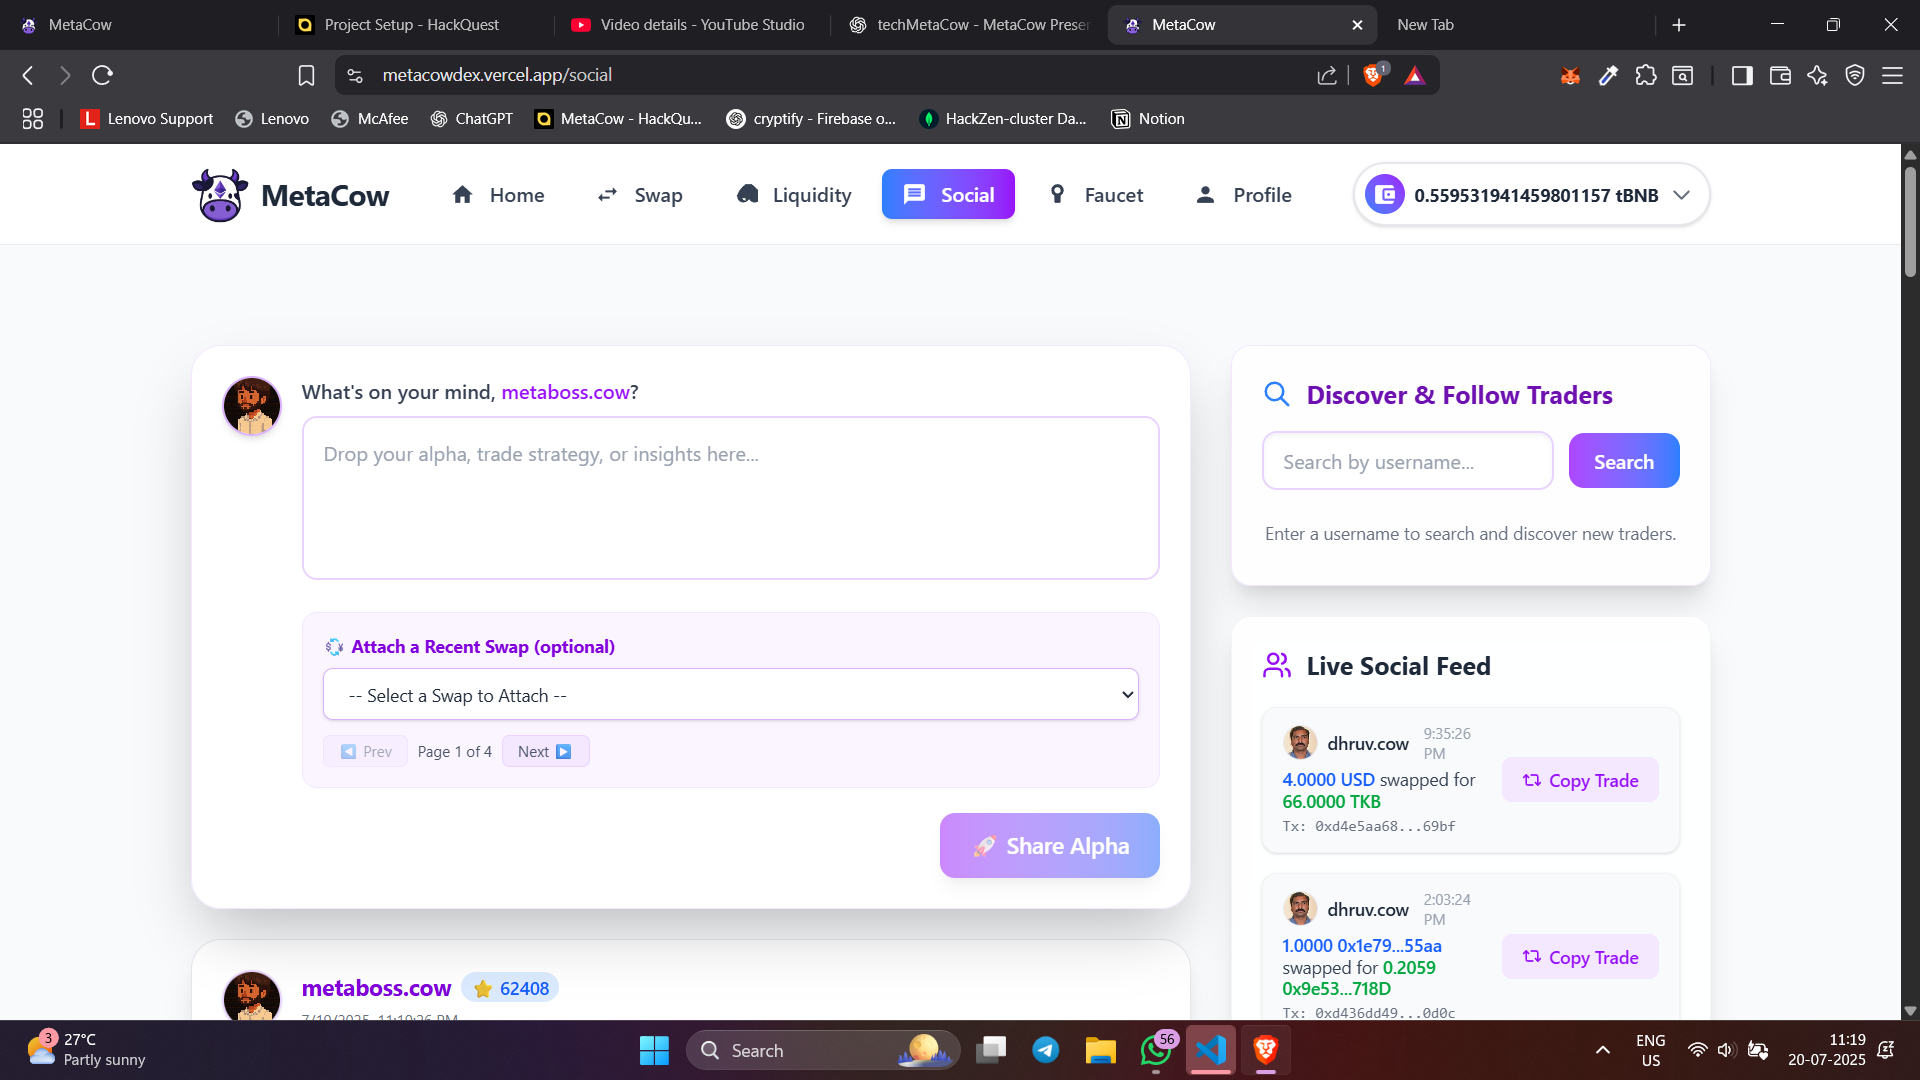
Task: Click the MetaMask fox extension icon
Action: point(1570,76)
